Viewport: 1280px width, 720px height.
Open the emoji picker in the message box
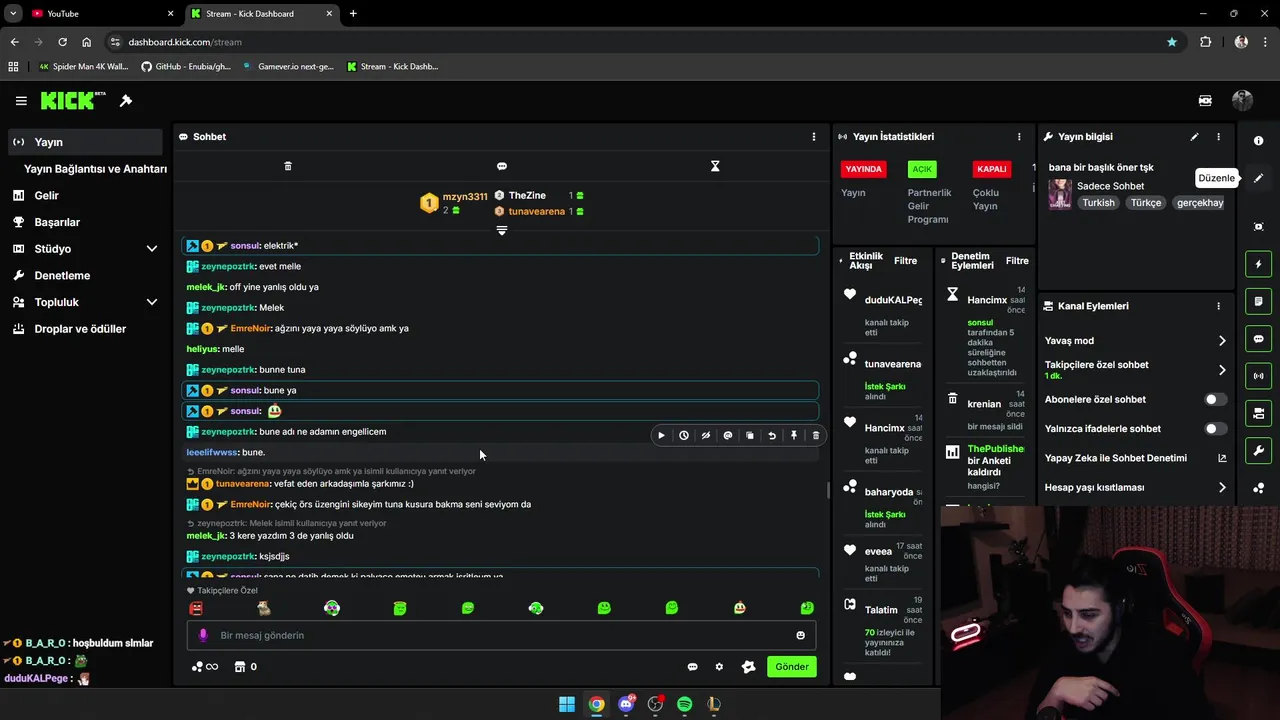pyautogui.click(x=800, y=635)
